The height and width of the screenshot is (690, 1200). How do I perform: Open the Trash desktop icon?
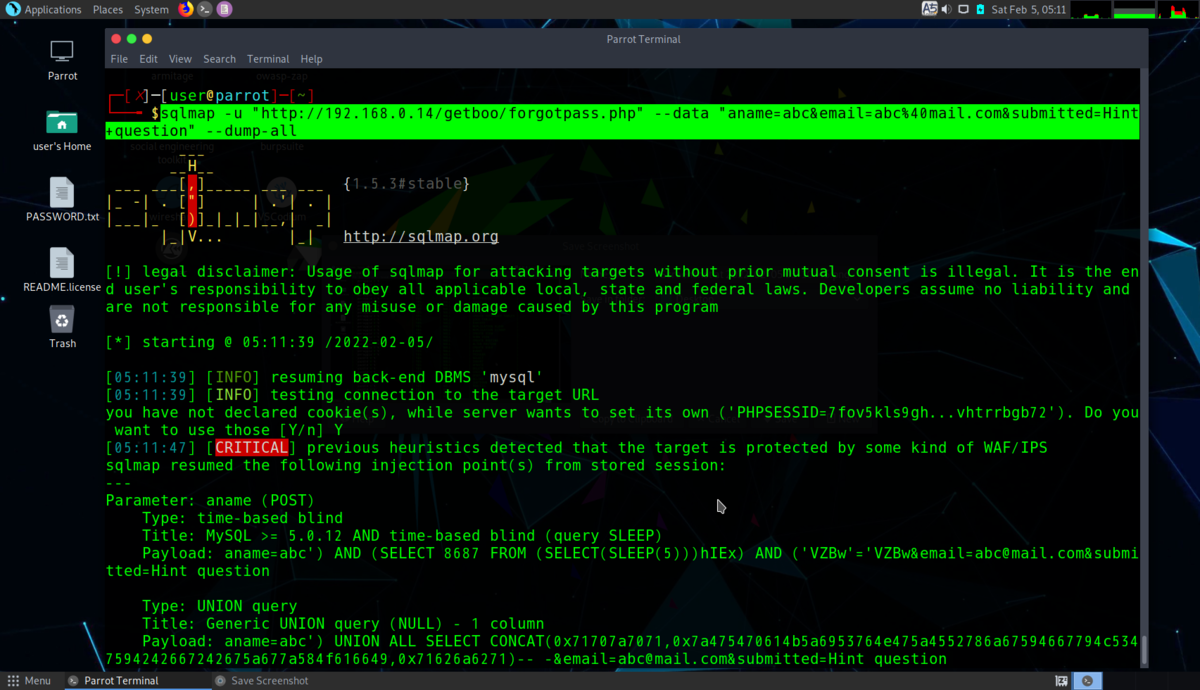point(62,327)
